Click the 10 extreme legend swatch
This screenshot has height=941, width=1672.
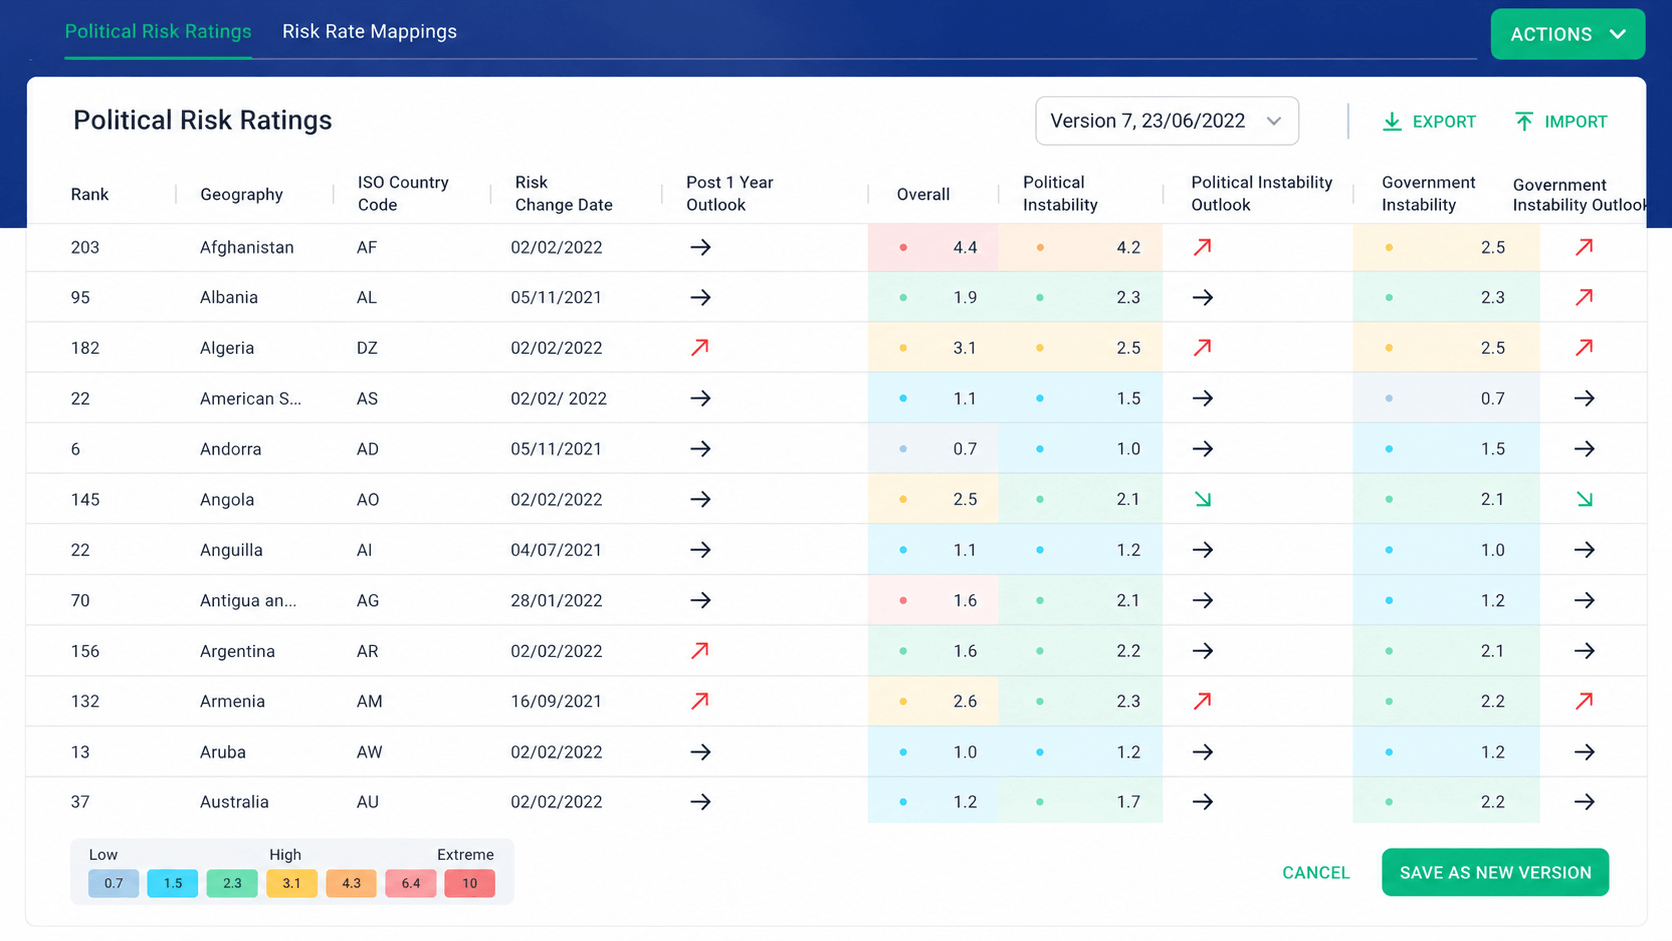(470, 883)
